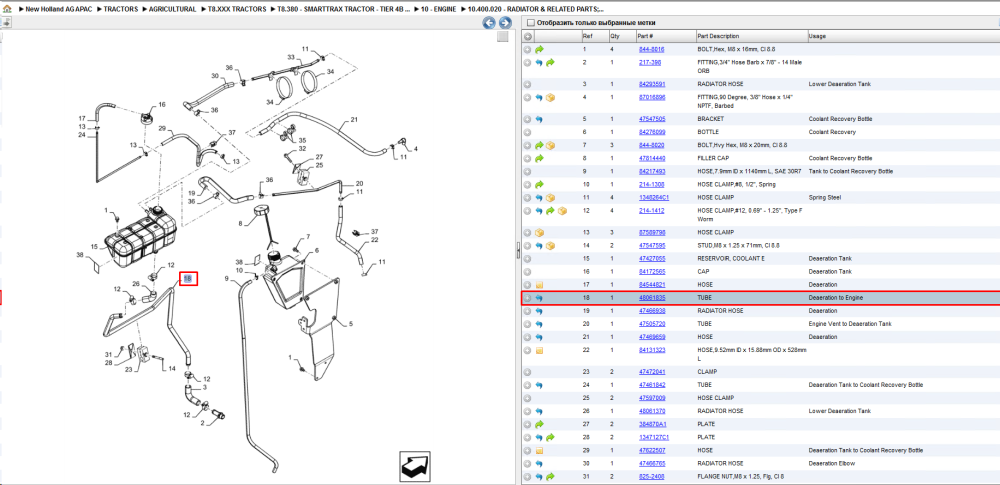Click box icon on ref 12 row
Image resolution: width=1000 pixels, height=485 pixels.
[x=562, y=211]
